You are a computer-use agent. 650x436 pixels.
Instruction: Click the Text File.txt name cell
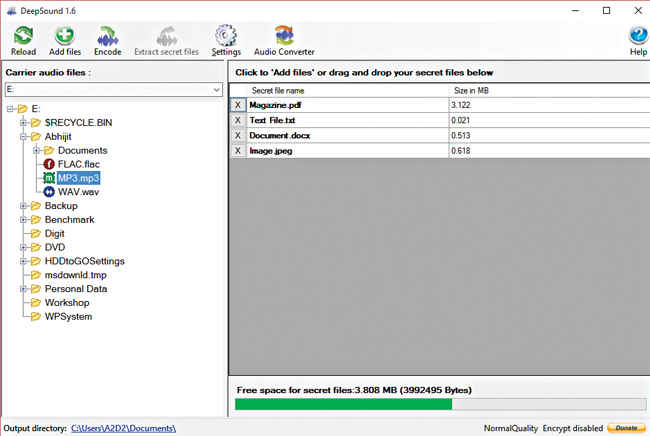coord(347,120)
